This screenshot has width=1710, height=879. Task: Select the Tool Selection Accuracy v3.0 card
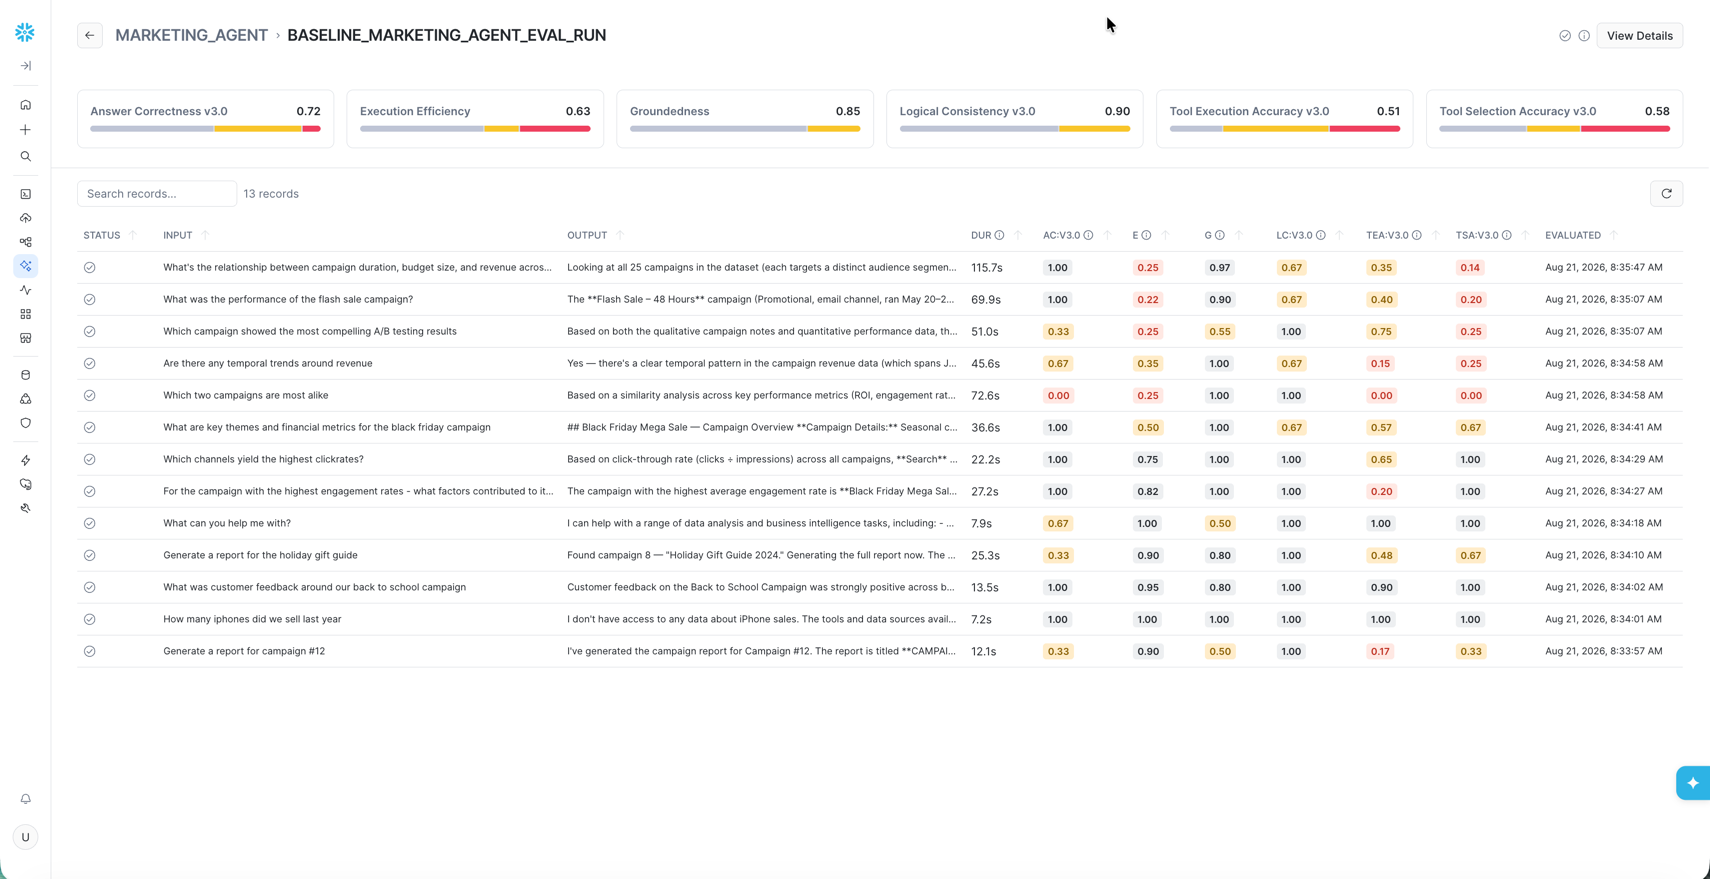[1554, 119]
